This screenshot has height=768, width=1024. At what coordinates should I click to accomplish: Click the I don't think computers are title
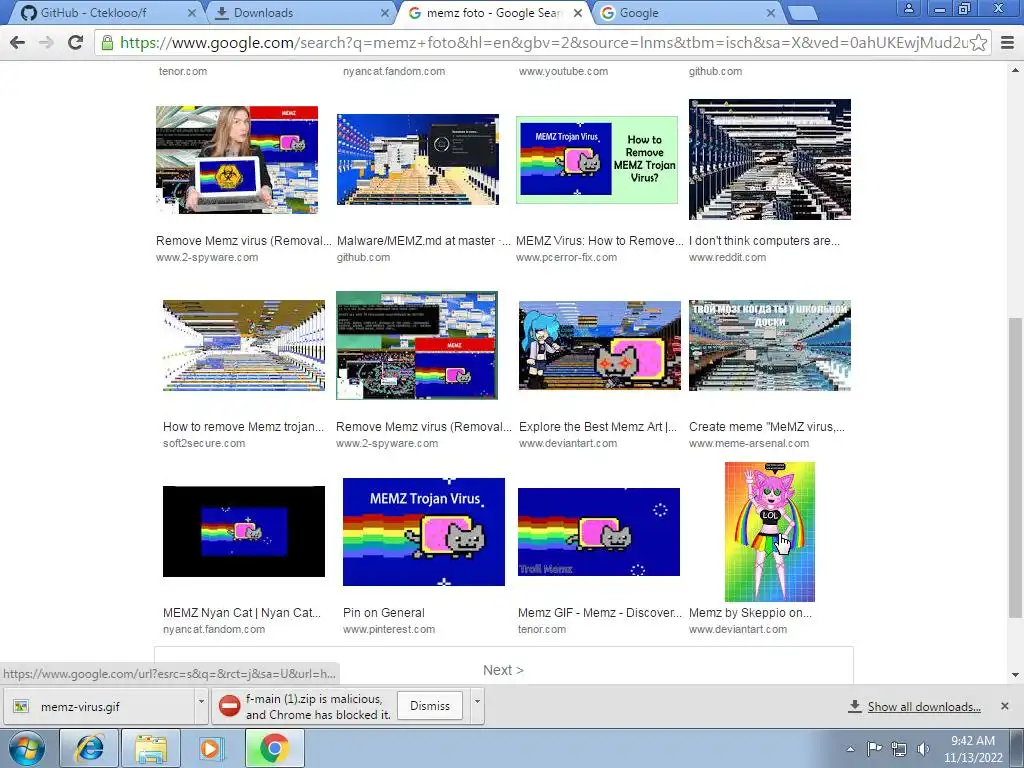[x=764, y=240]
